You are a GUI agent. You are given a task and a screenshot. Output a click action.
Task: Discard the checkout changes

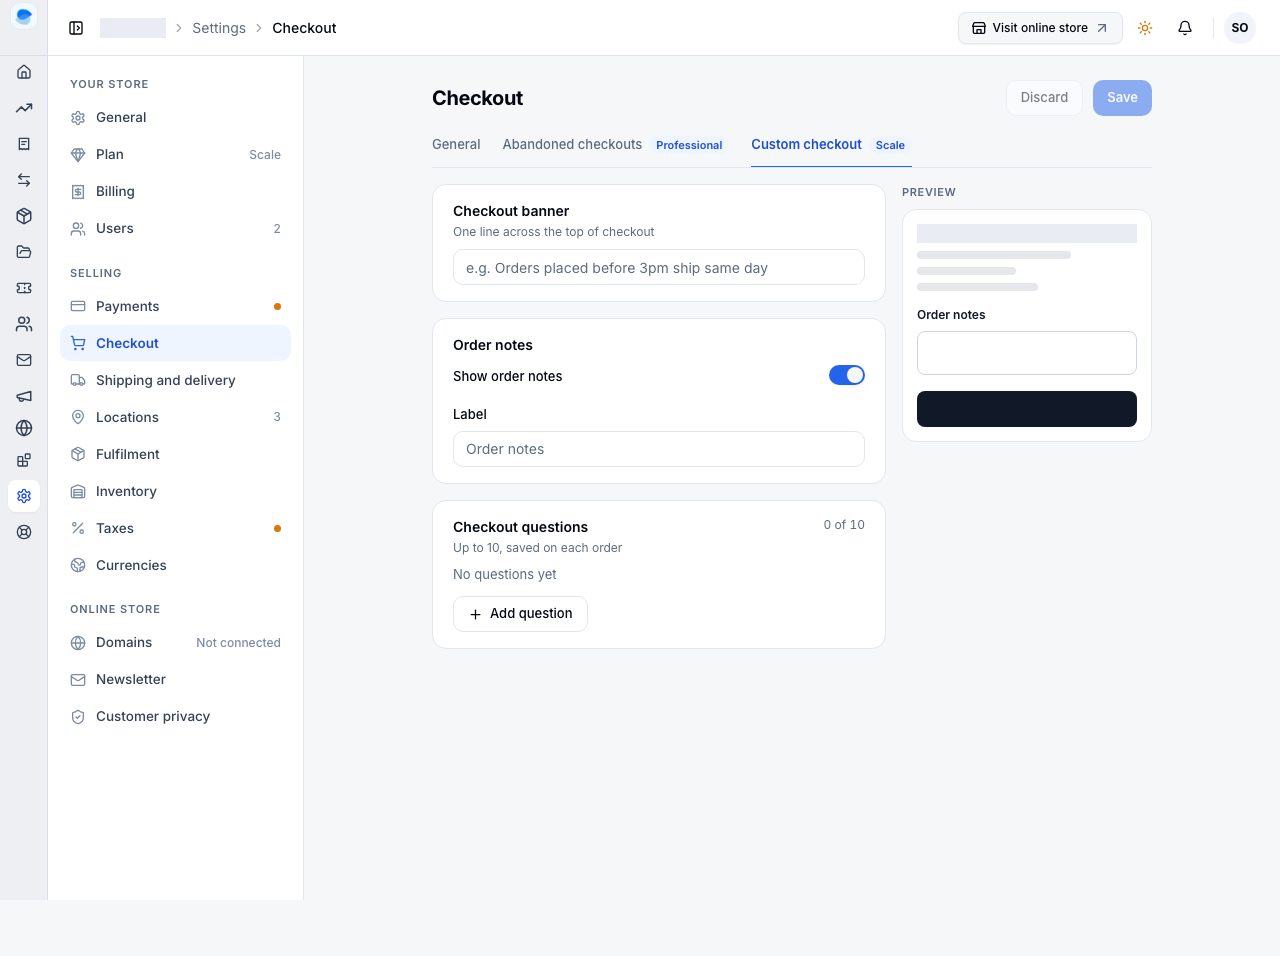pos(1044,98)
